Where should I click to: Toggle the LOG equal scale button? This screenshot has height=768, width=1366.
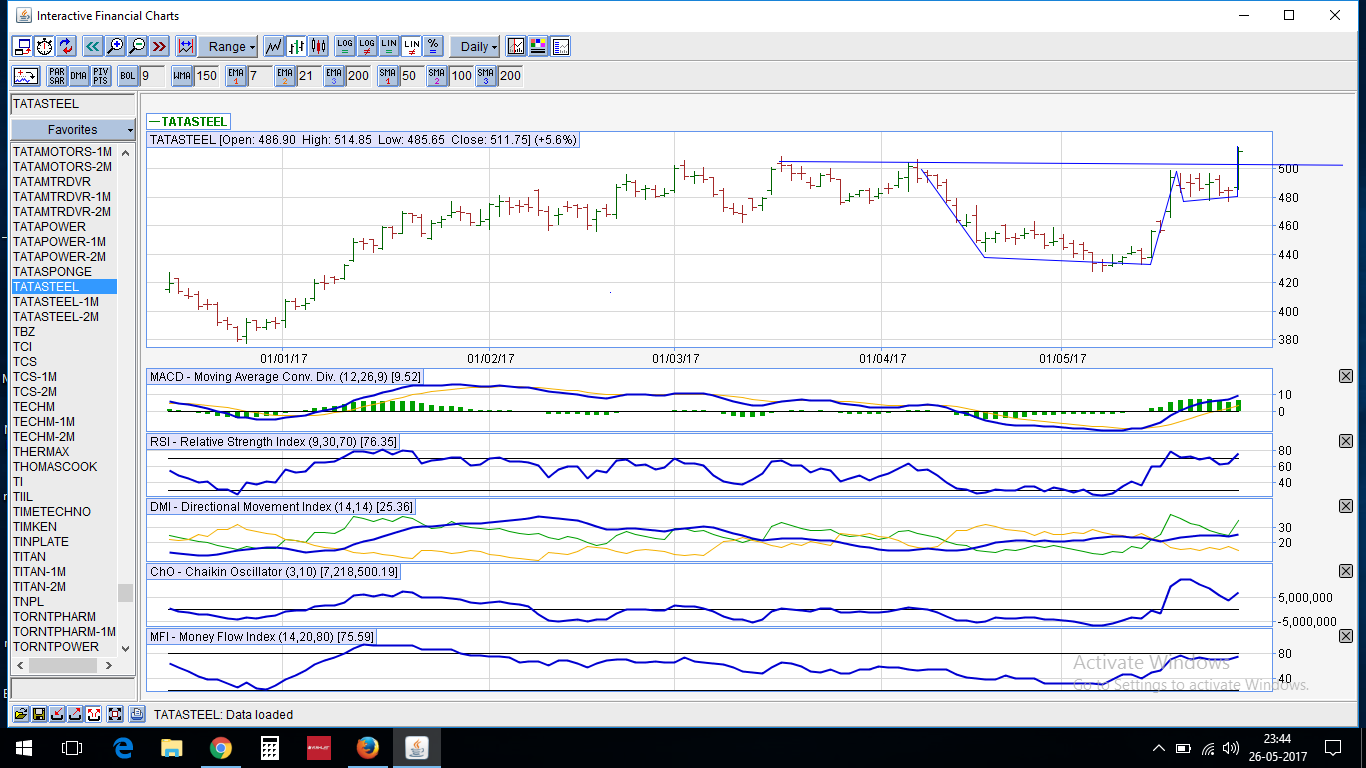(345, 46)
